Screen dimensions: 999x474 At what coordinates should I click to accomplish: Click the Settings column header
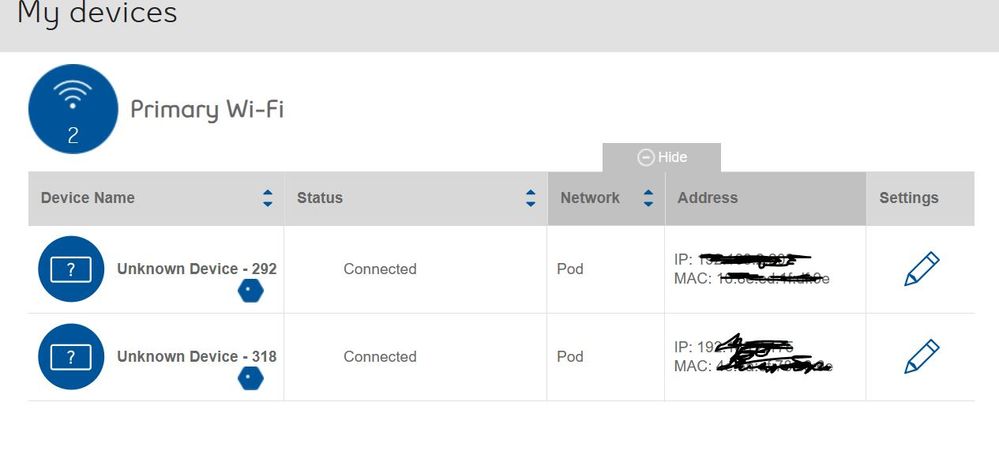point(908,198)
